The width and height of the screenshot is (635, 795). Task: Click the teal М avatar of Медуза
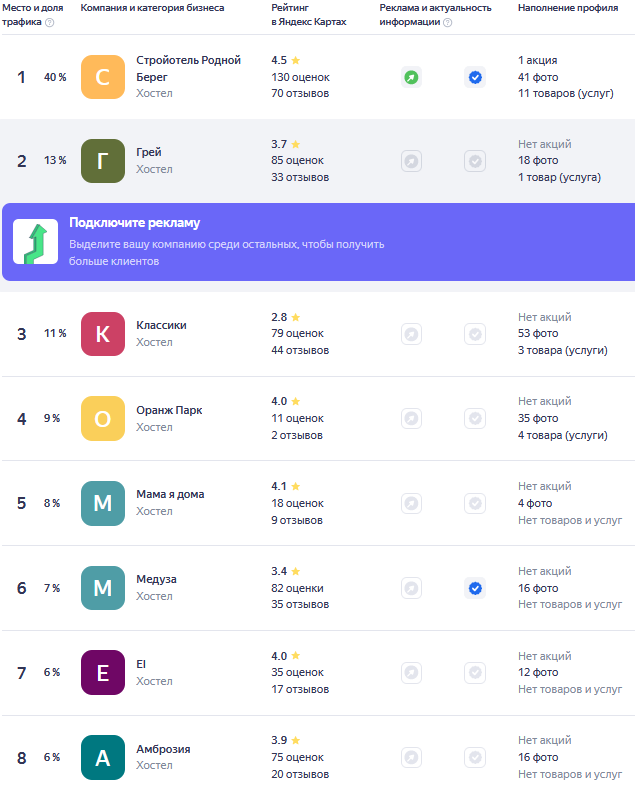point(103,588)
